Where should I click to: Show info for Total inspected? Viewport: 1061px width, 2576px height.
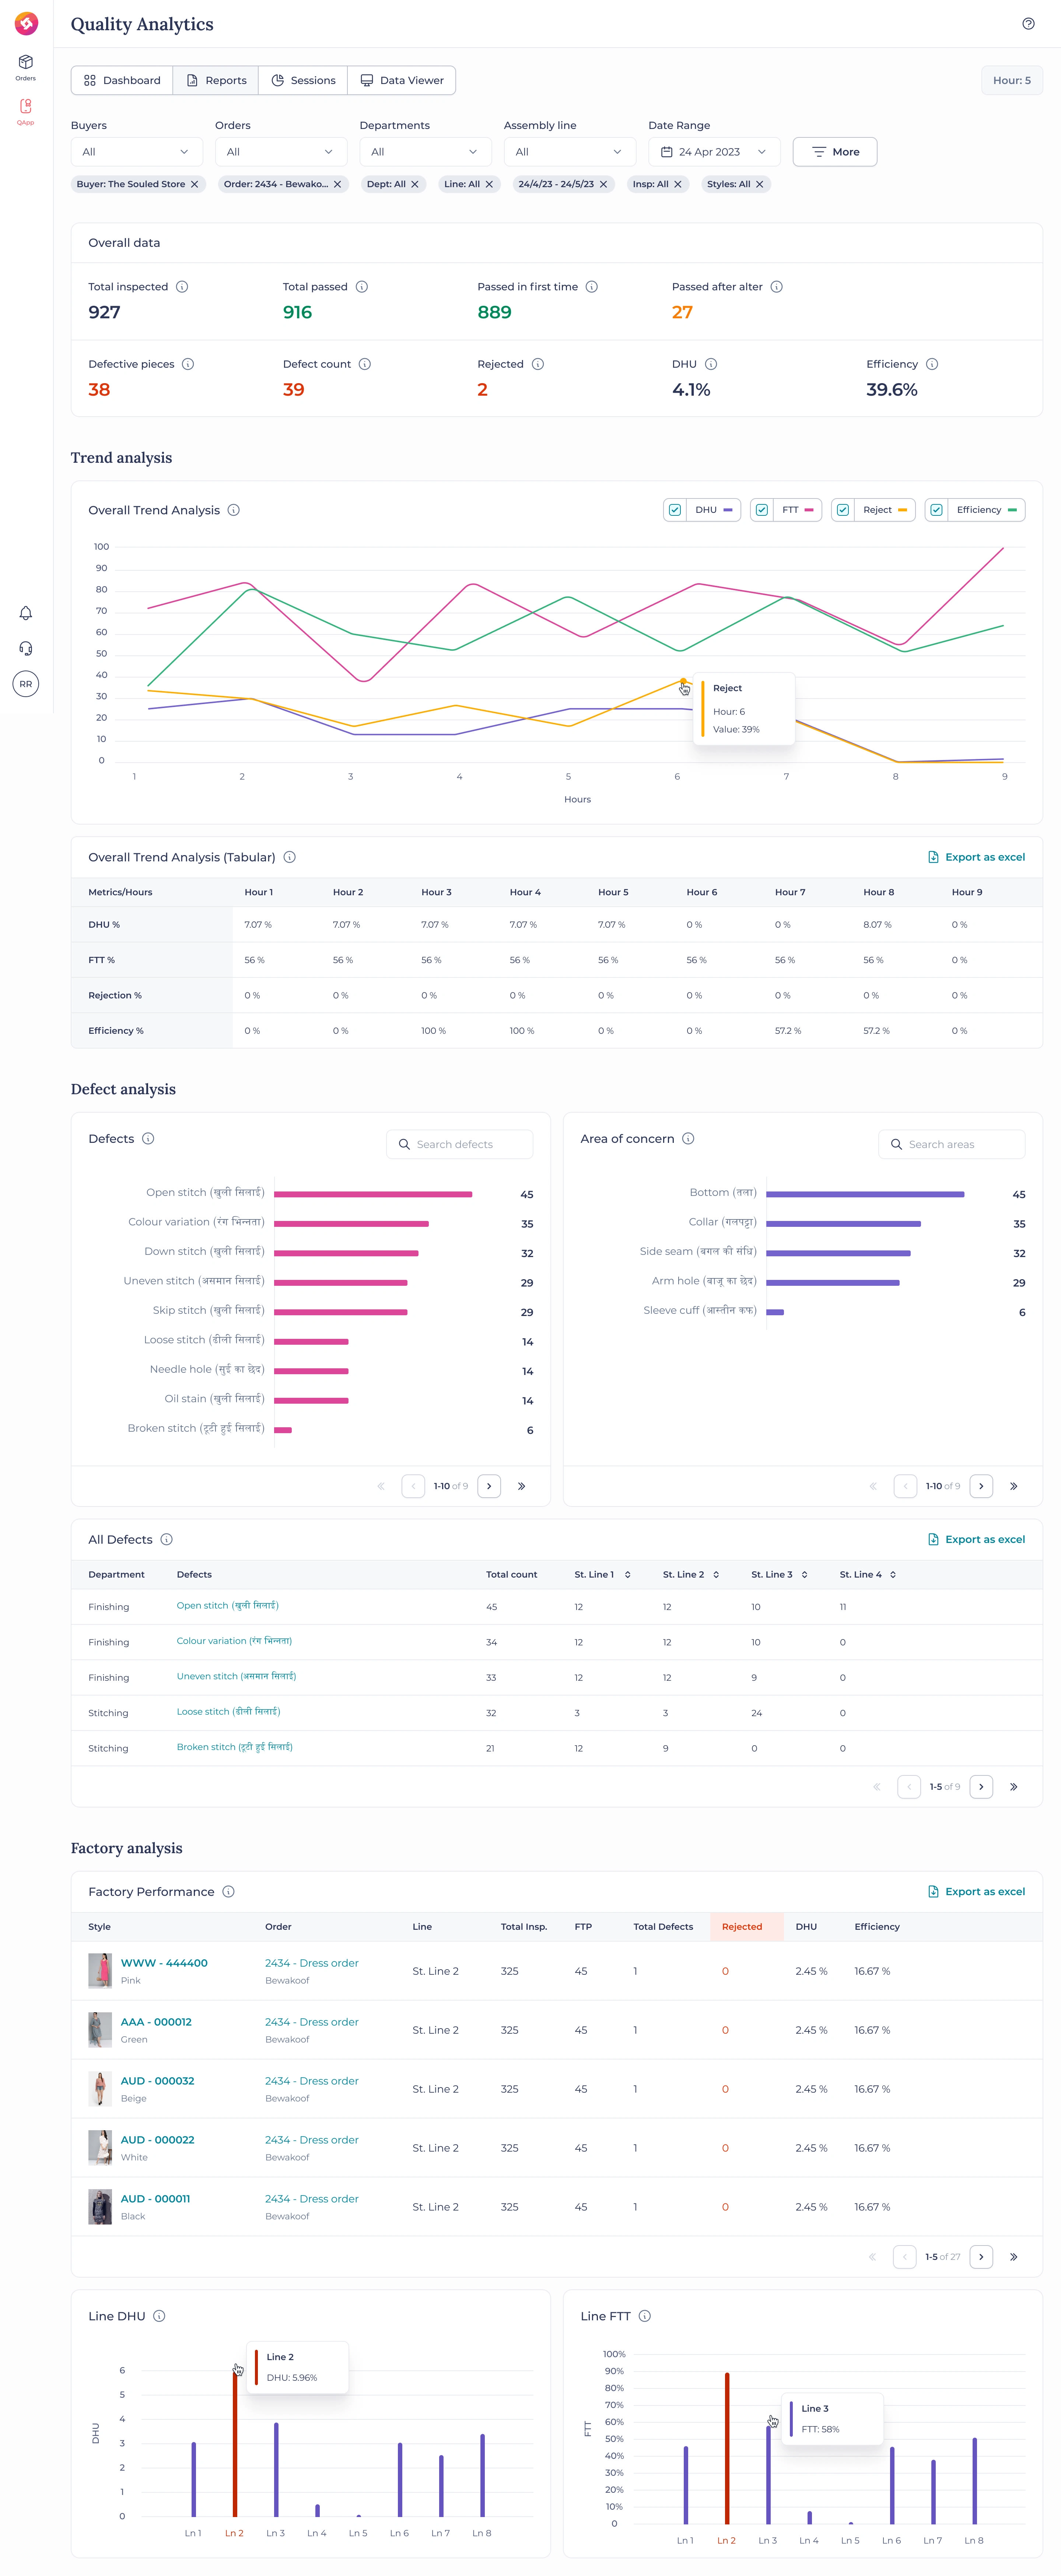(182, 287)
